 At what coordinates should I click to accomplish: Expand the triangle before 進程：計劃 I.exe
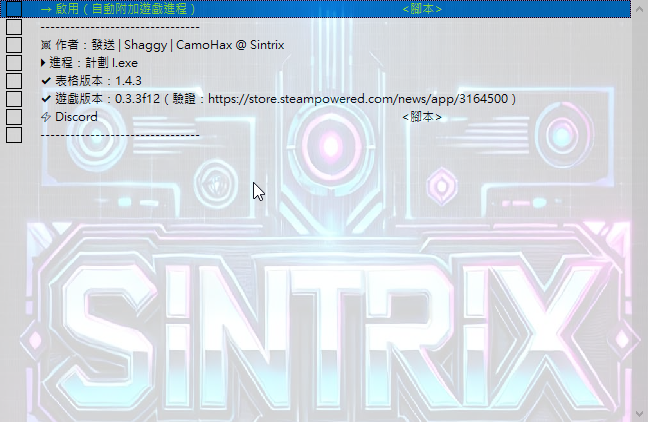[x=43, y=63]
